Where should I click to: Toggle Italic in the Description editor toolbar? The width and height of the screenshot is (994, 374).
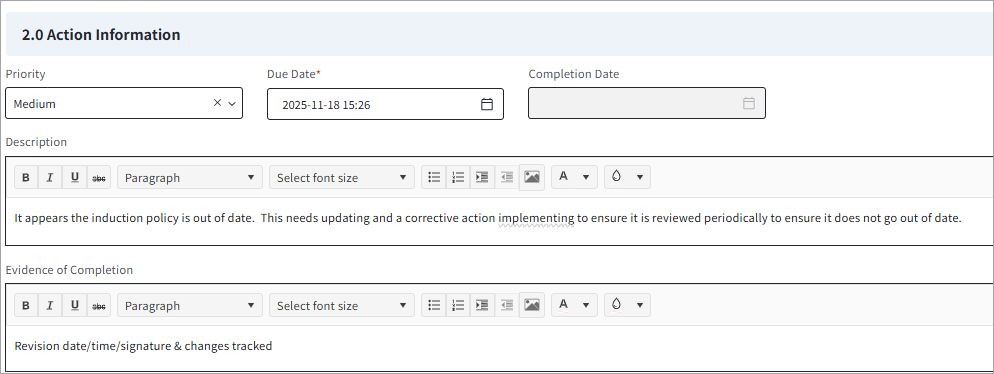tap(50, 177)
